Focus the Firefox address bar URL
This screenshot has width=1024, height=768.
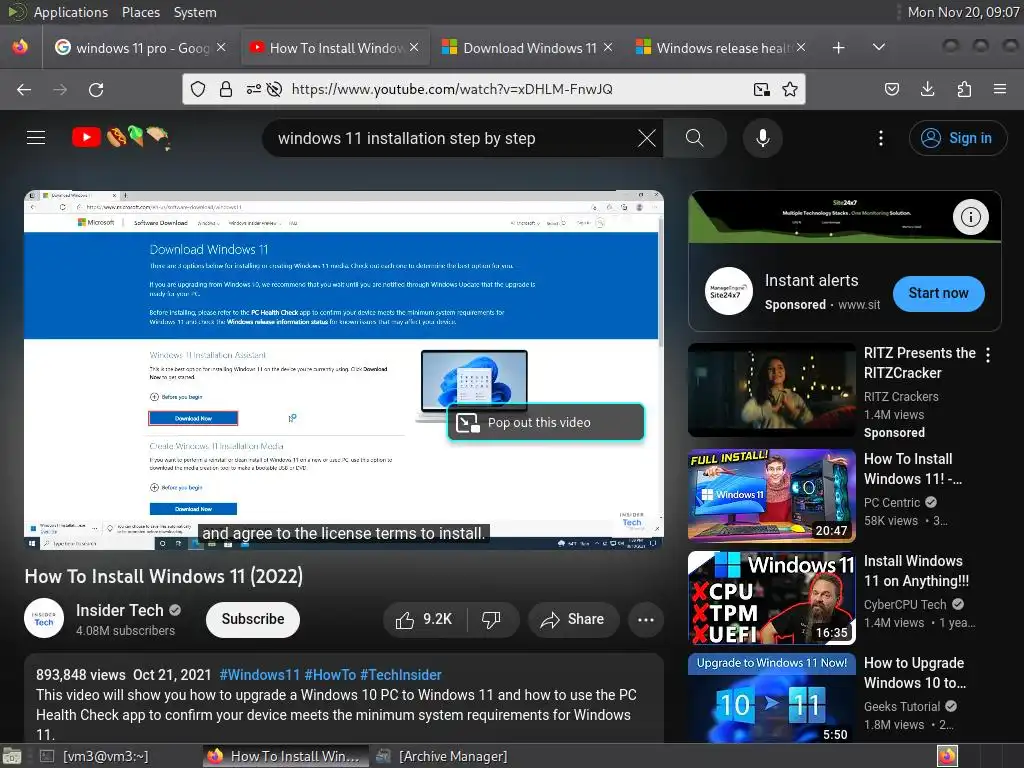(x=452, y=89)
